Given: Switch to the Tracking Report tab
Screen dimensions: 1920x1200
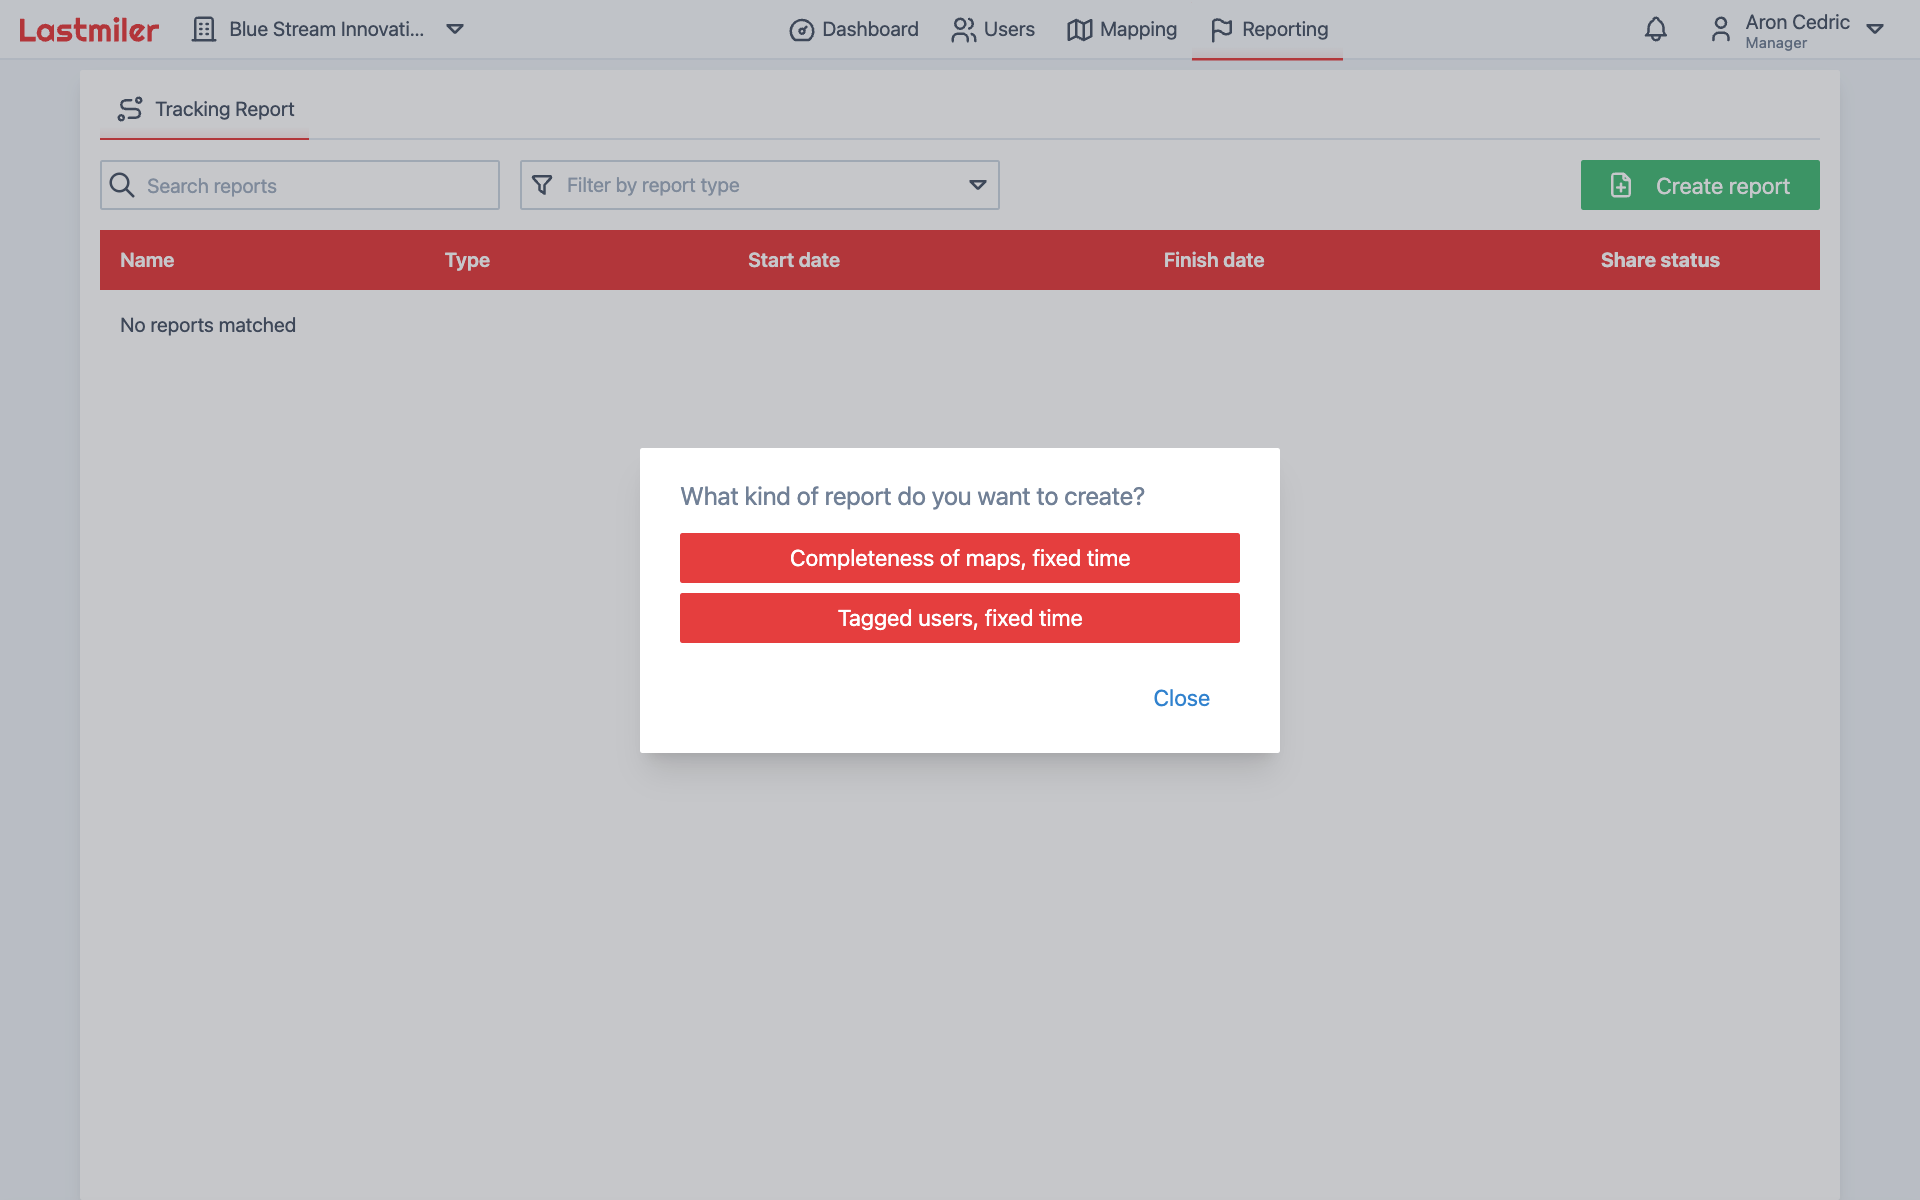Looking at the screenshot, I should (205, 109).
